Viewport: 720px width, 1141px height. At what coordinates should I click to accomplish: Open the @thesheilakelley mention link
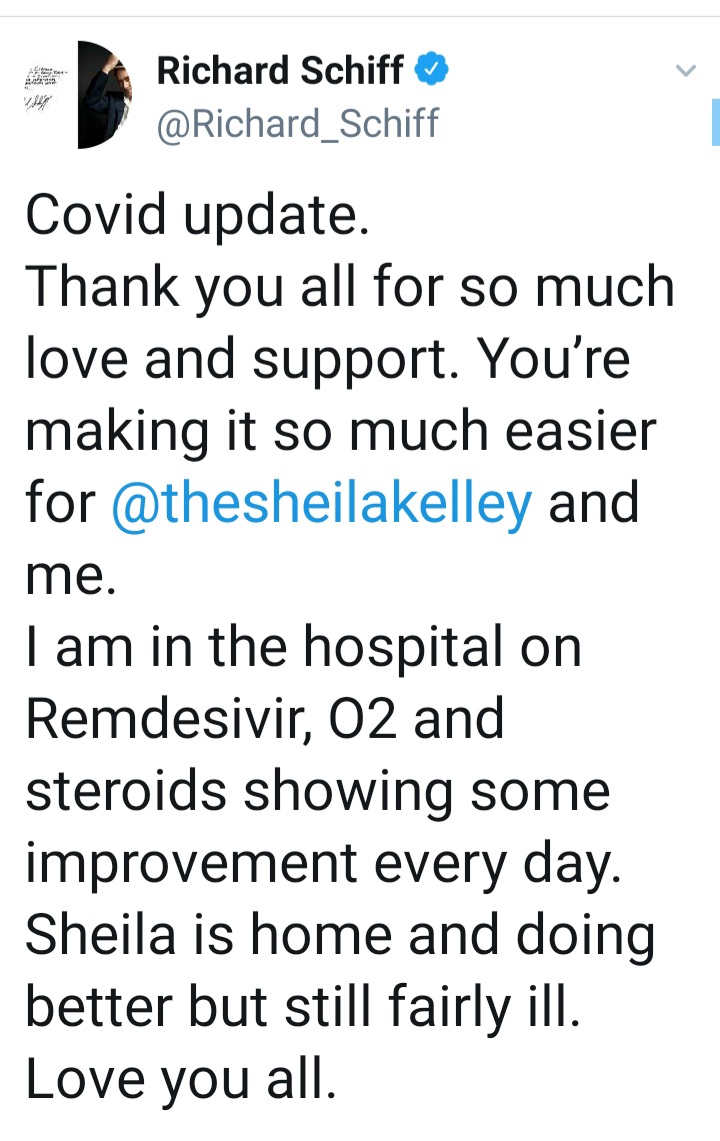pyautogui.click(x=322, y=505)
